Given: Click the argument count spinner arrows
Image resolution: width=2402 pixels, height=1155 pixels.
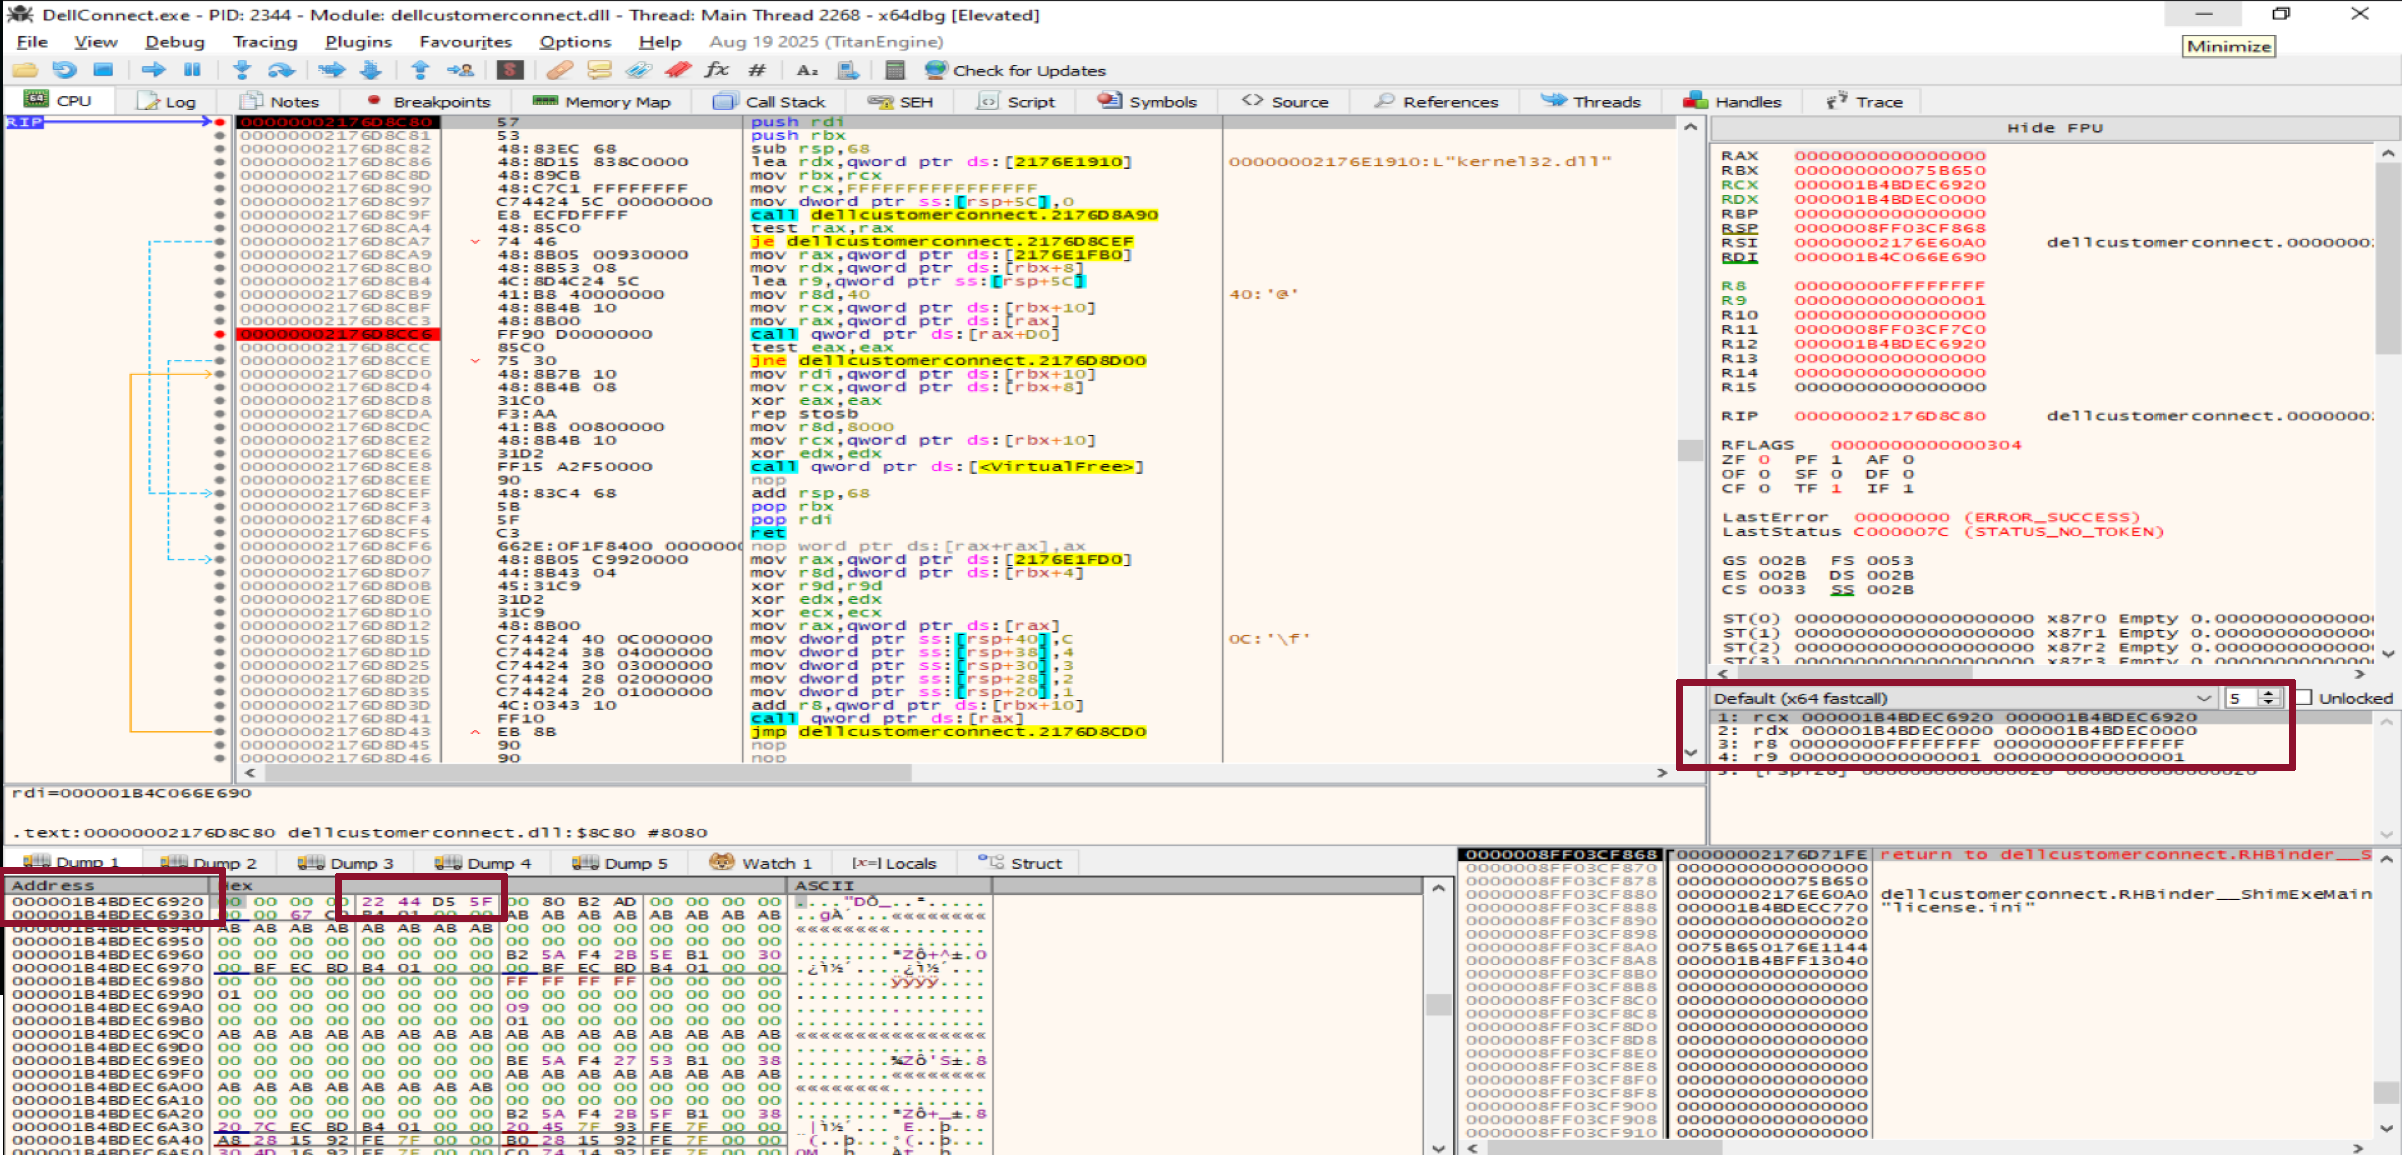Looking at the screenshot, I should click(2270, 698).
